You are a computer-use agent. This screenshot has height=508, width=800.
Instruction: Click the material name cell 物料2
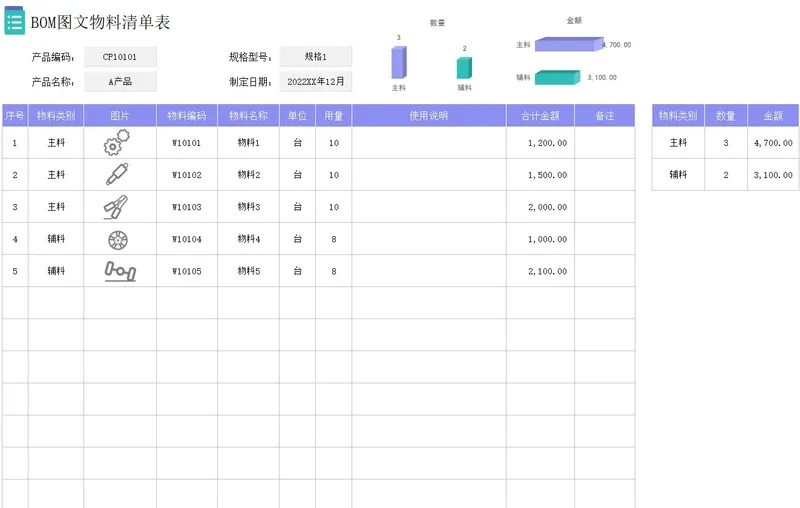[x=248, y=175]
